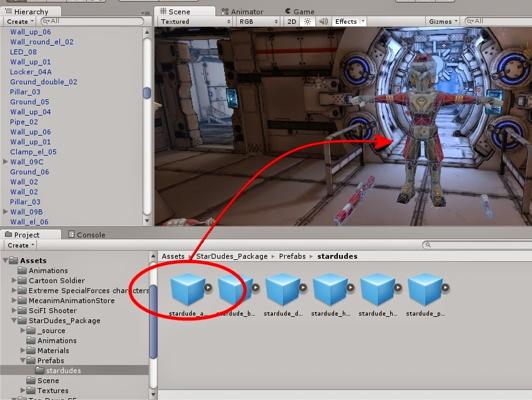The height and width of the screenshot is (400, 532).
Task: Open the Project Create dropdown
Action: [x=20, y=245]
